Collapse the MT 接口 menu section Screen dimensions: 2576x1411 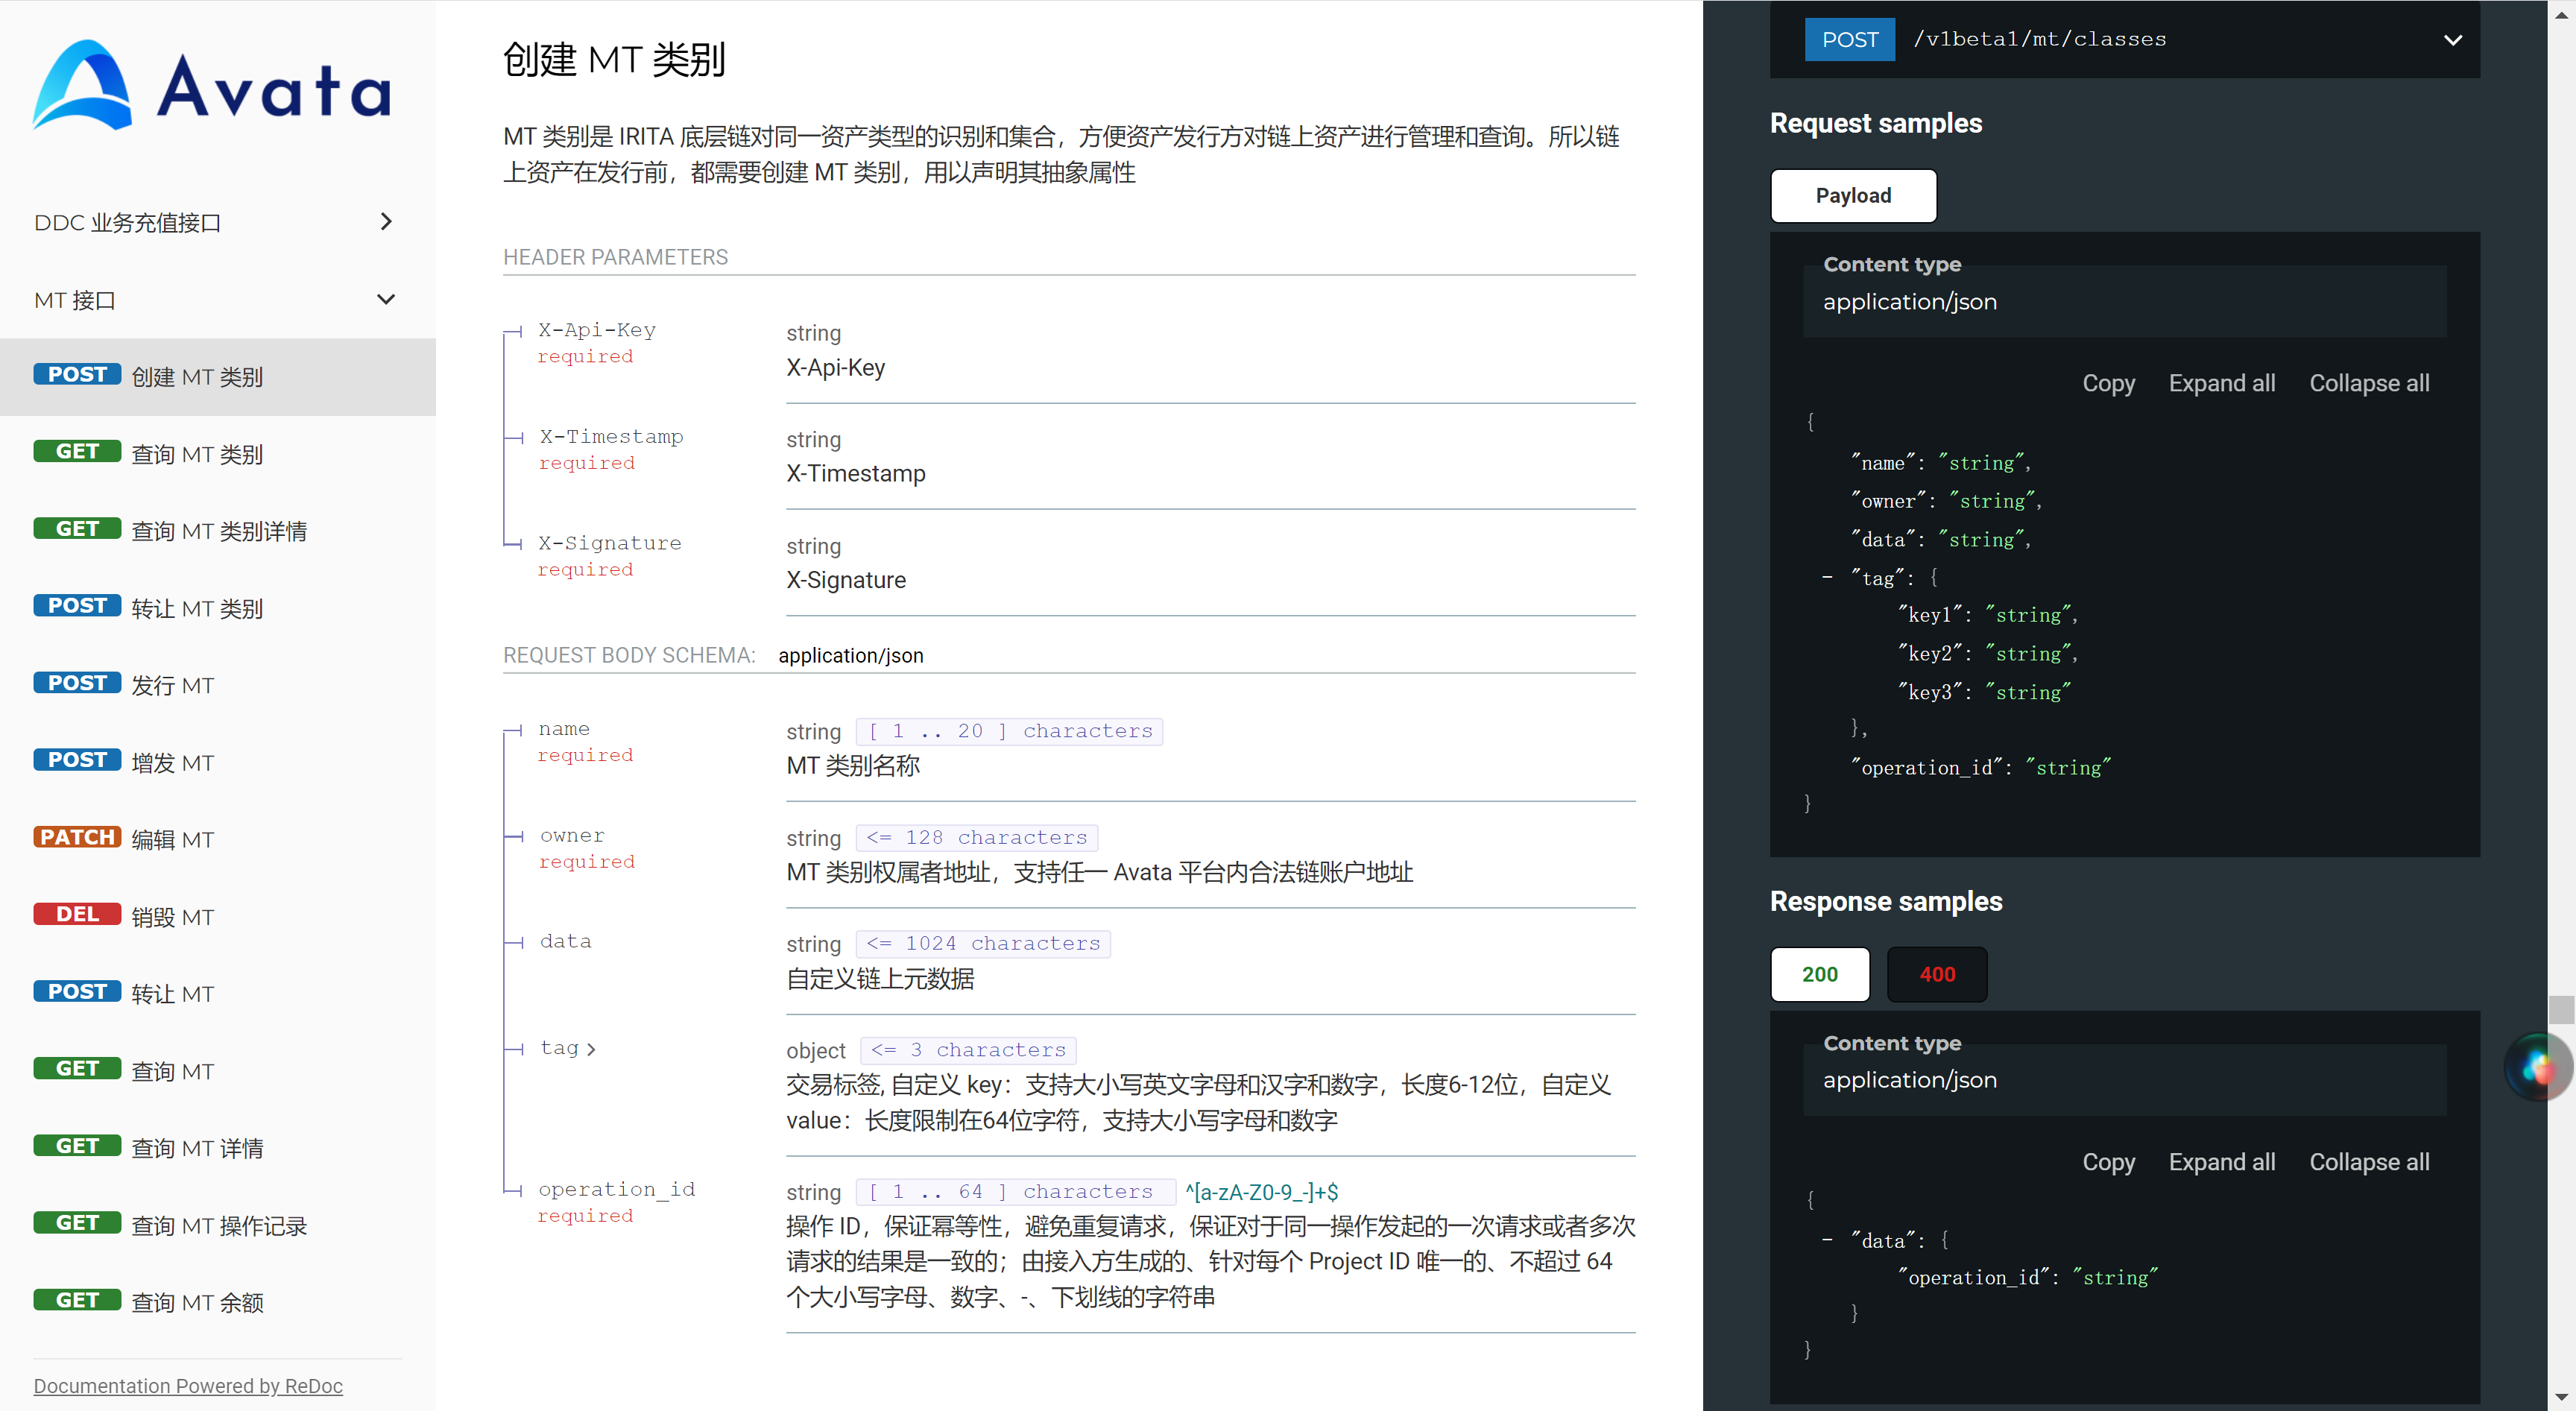[x=217, y=300]
